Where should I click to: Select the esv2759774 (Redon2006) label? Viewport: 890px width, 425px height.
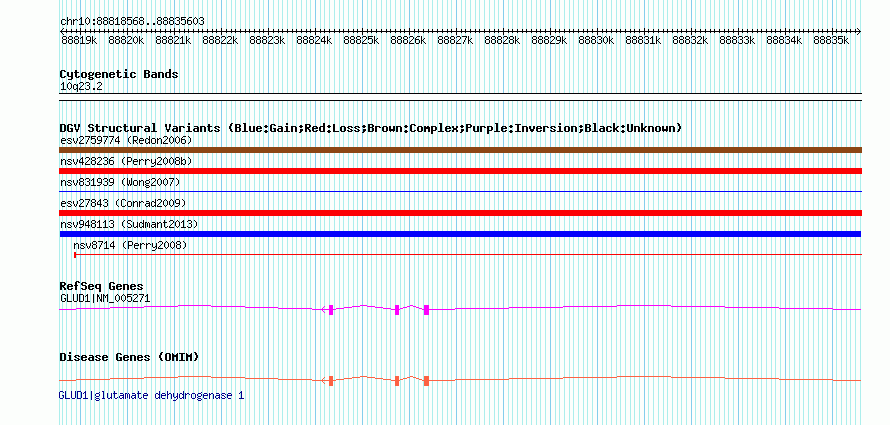126,140
